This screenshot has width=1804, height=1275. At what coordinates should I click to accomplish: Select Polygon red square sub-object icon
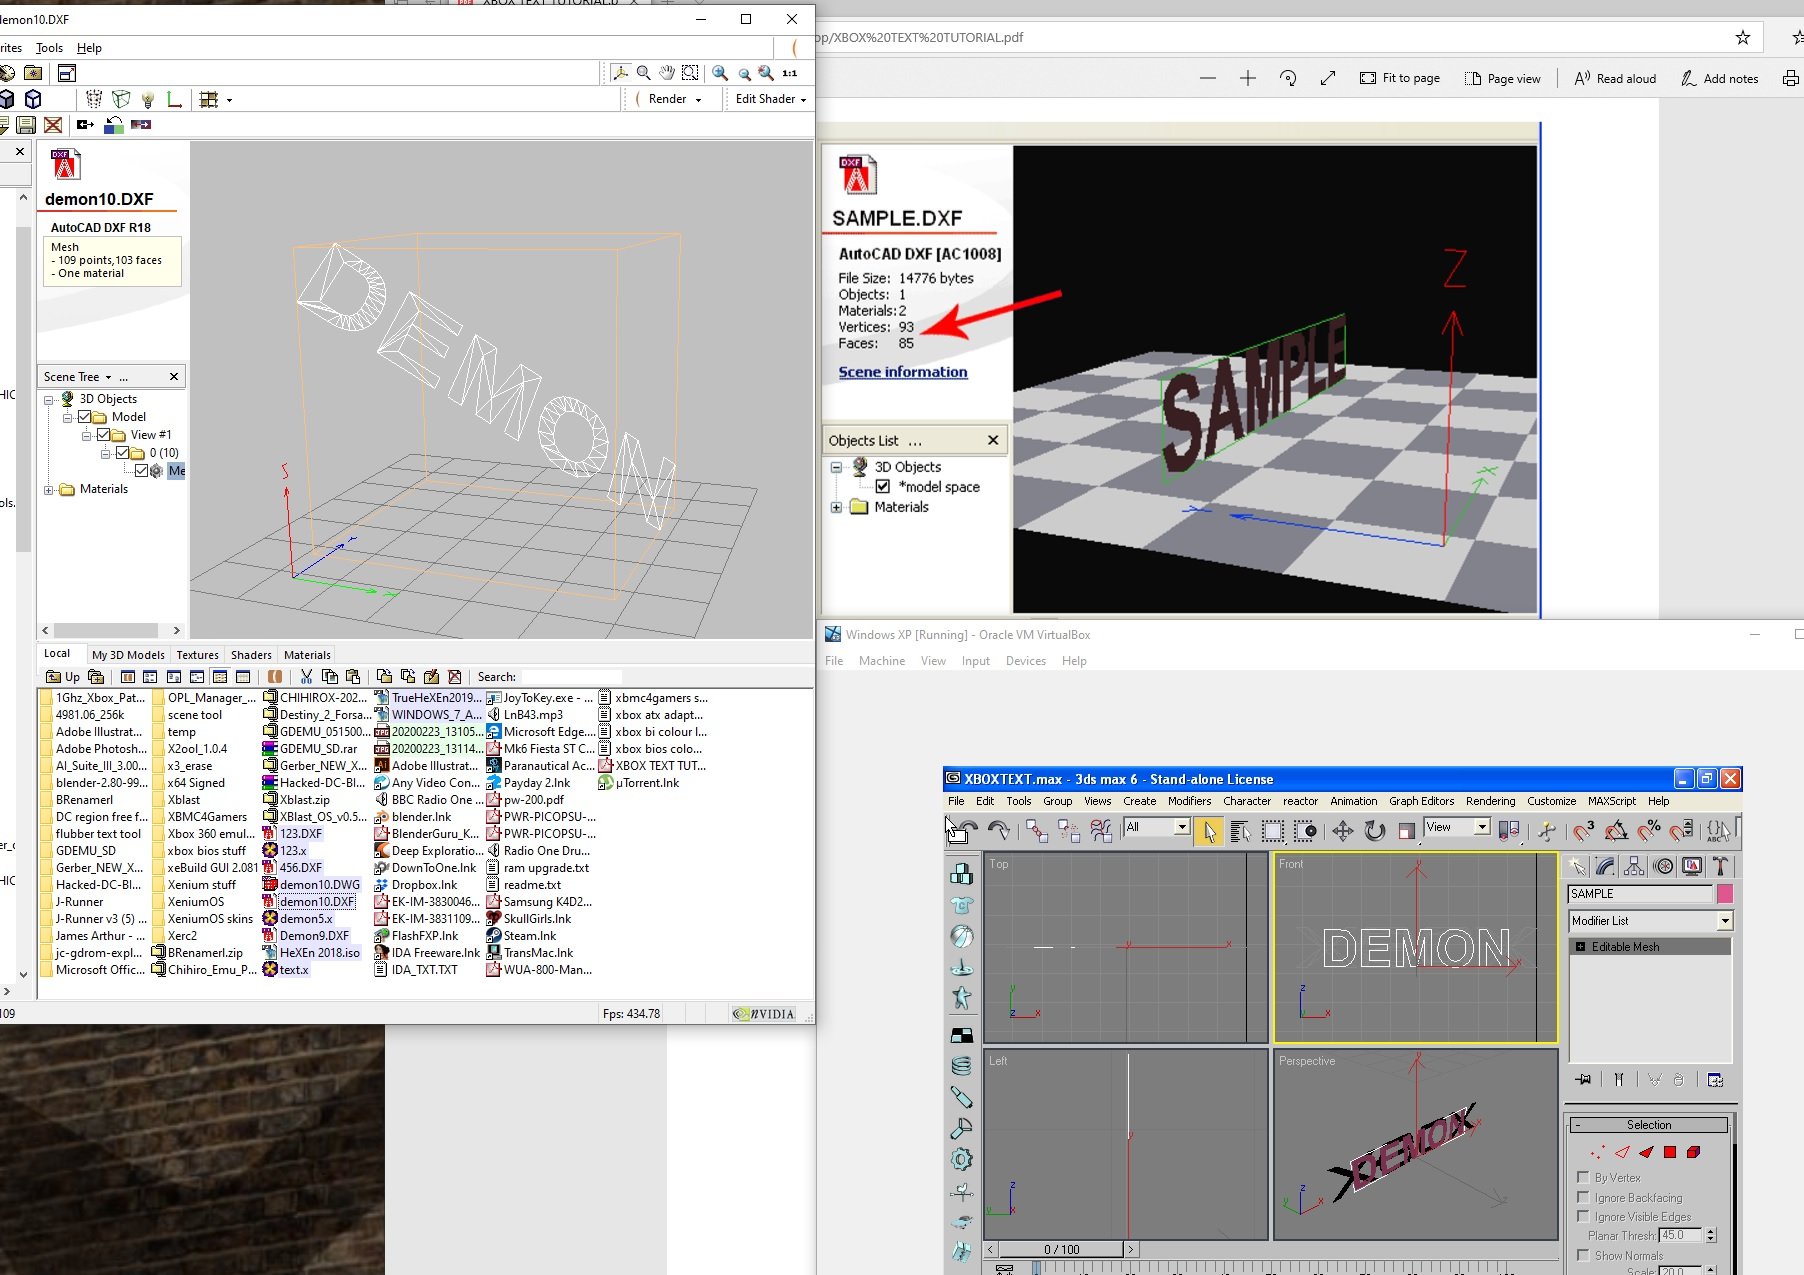pyautogui.click(x=1670, y=1152)
